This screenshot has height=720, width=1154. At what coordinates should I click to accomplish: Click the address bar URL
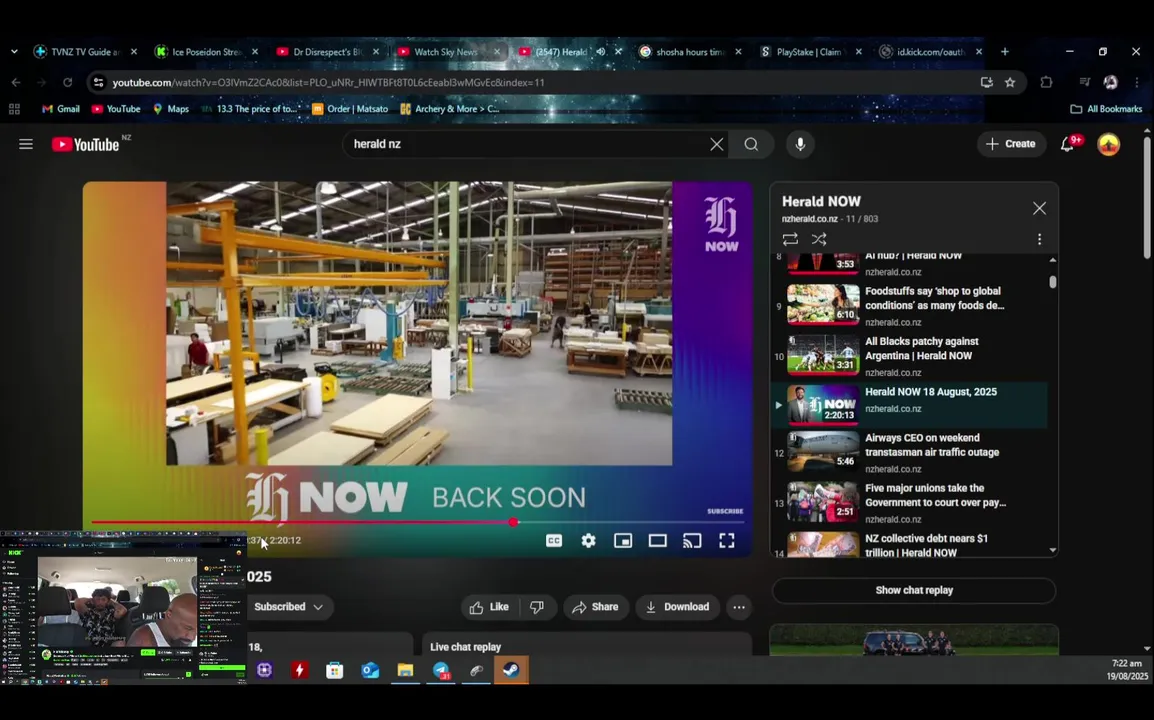point(328,82)
